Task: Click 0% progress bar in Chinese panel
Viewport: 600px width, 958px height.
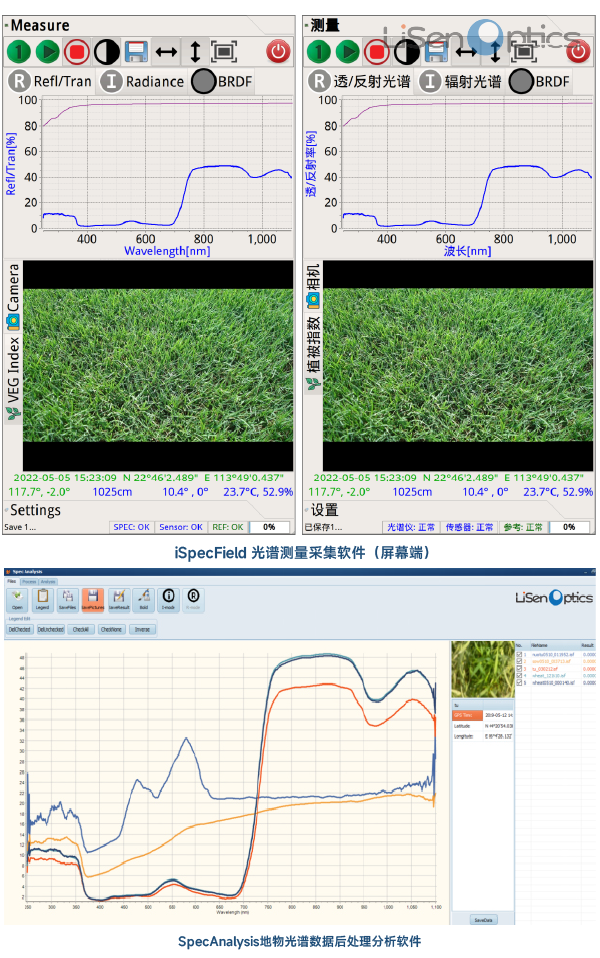Action: [569, 527]
